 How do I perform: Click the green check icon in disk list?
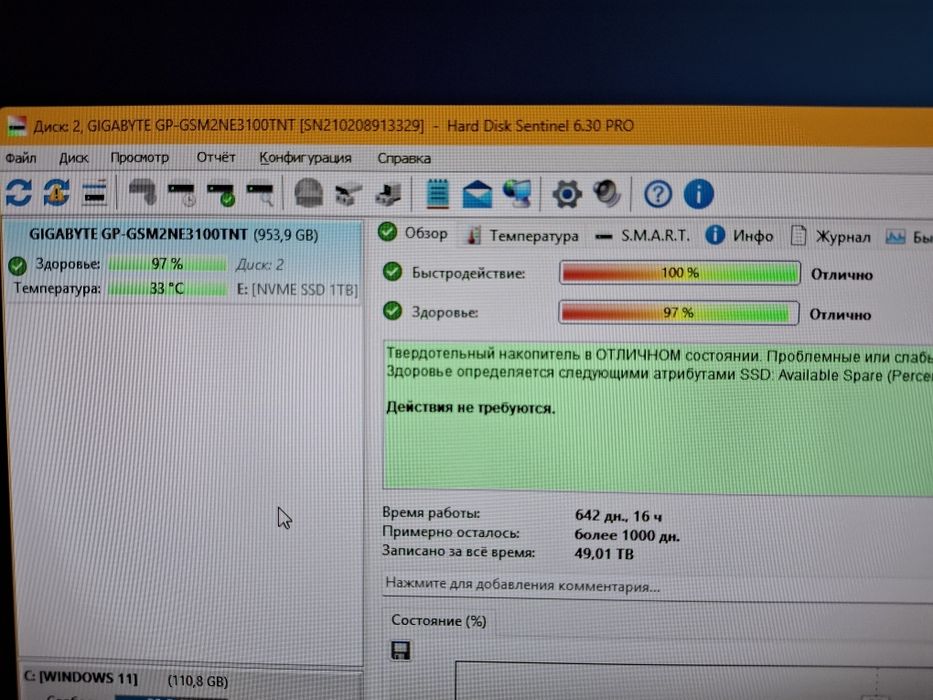click(17, 265)
